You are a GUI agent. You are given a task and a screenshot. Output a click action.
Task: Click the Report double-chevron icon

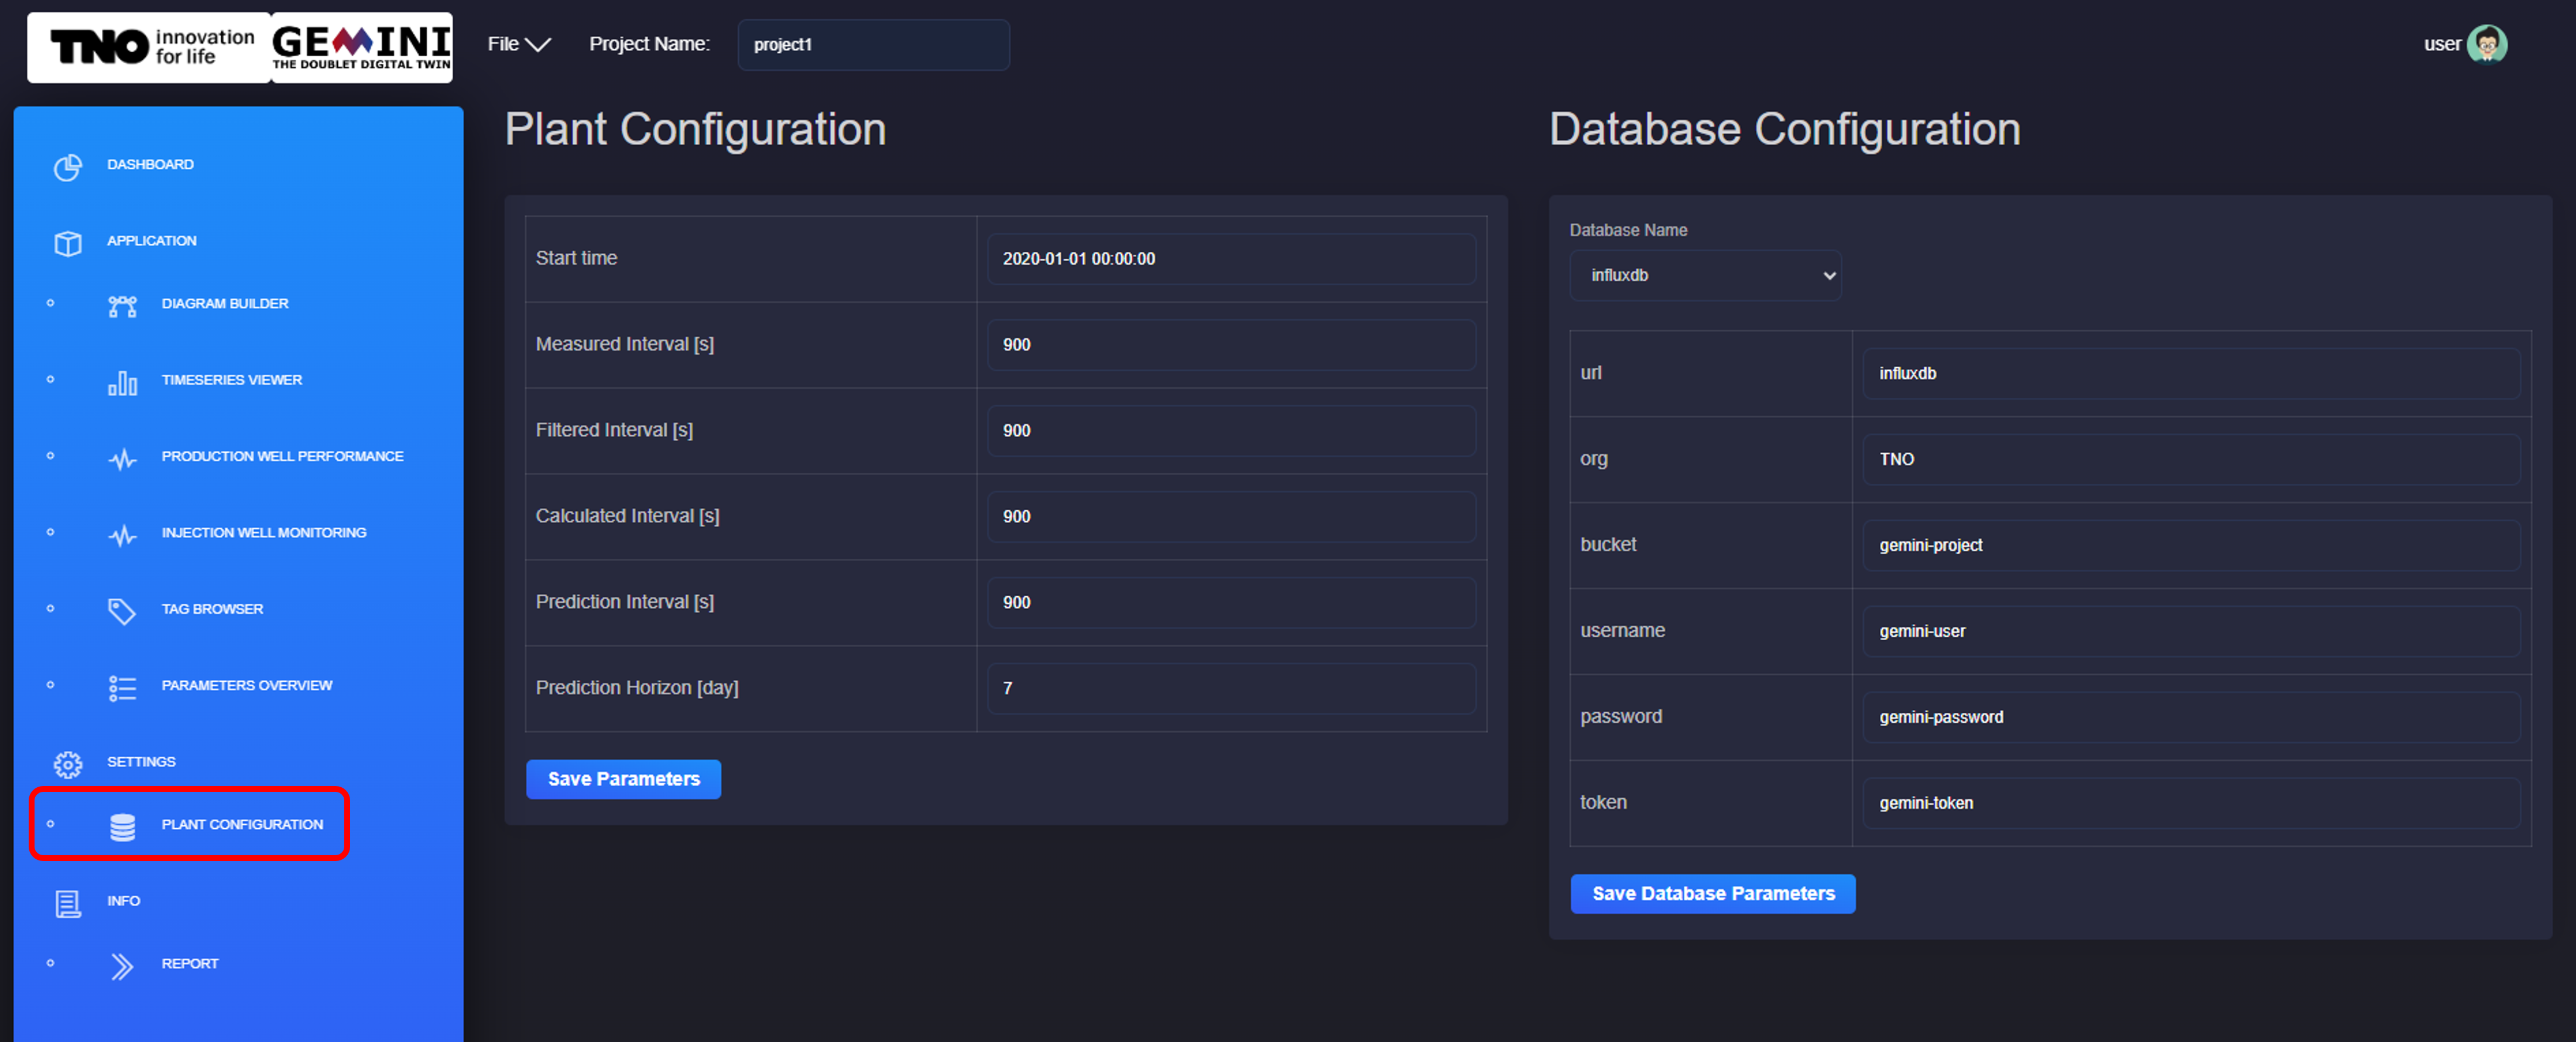(122, 966)
